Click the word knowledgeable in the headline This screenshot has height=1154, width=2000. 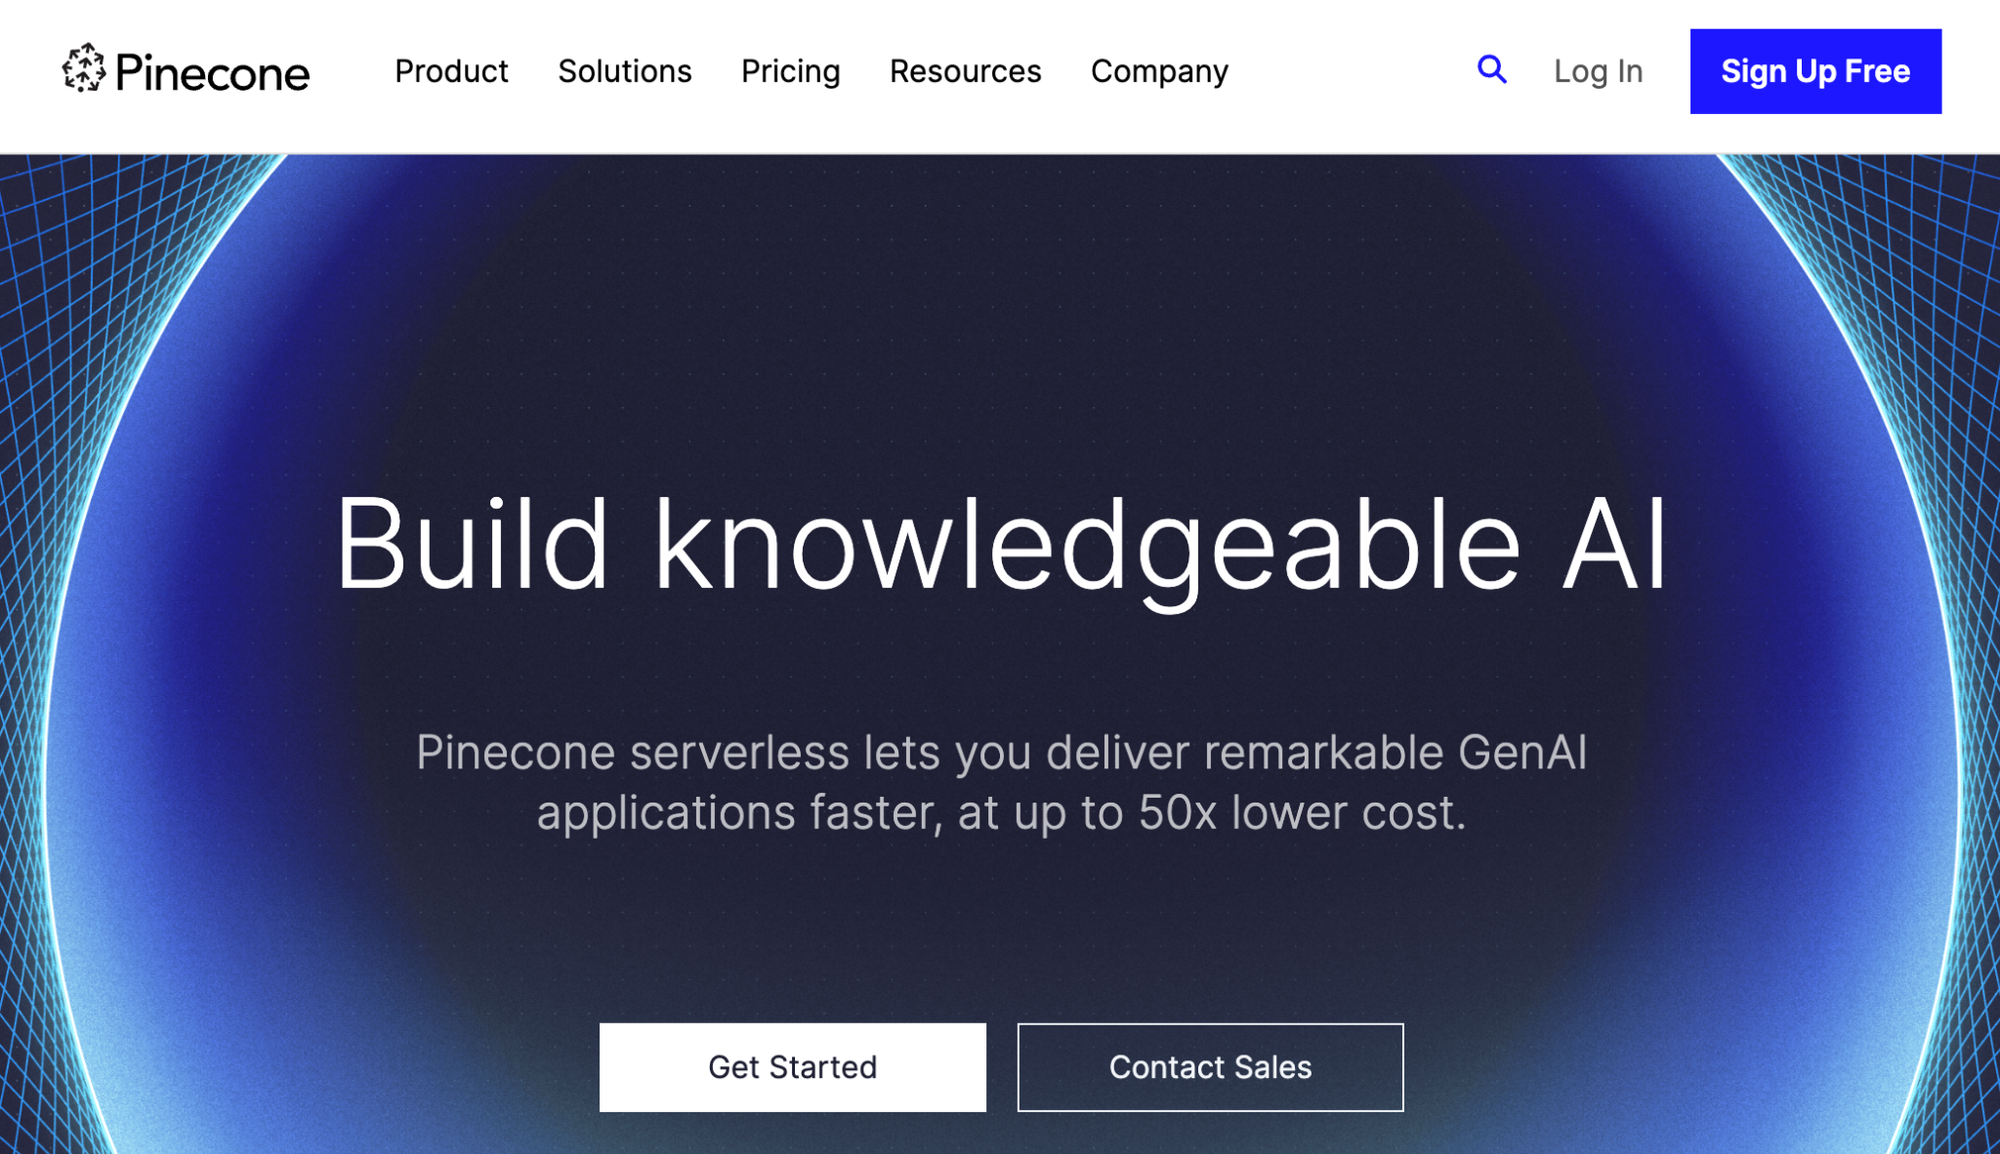click(x=1087, y=547)
